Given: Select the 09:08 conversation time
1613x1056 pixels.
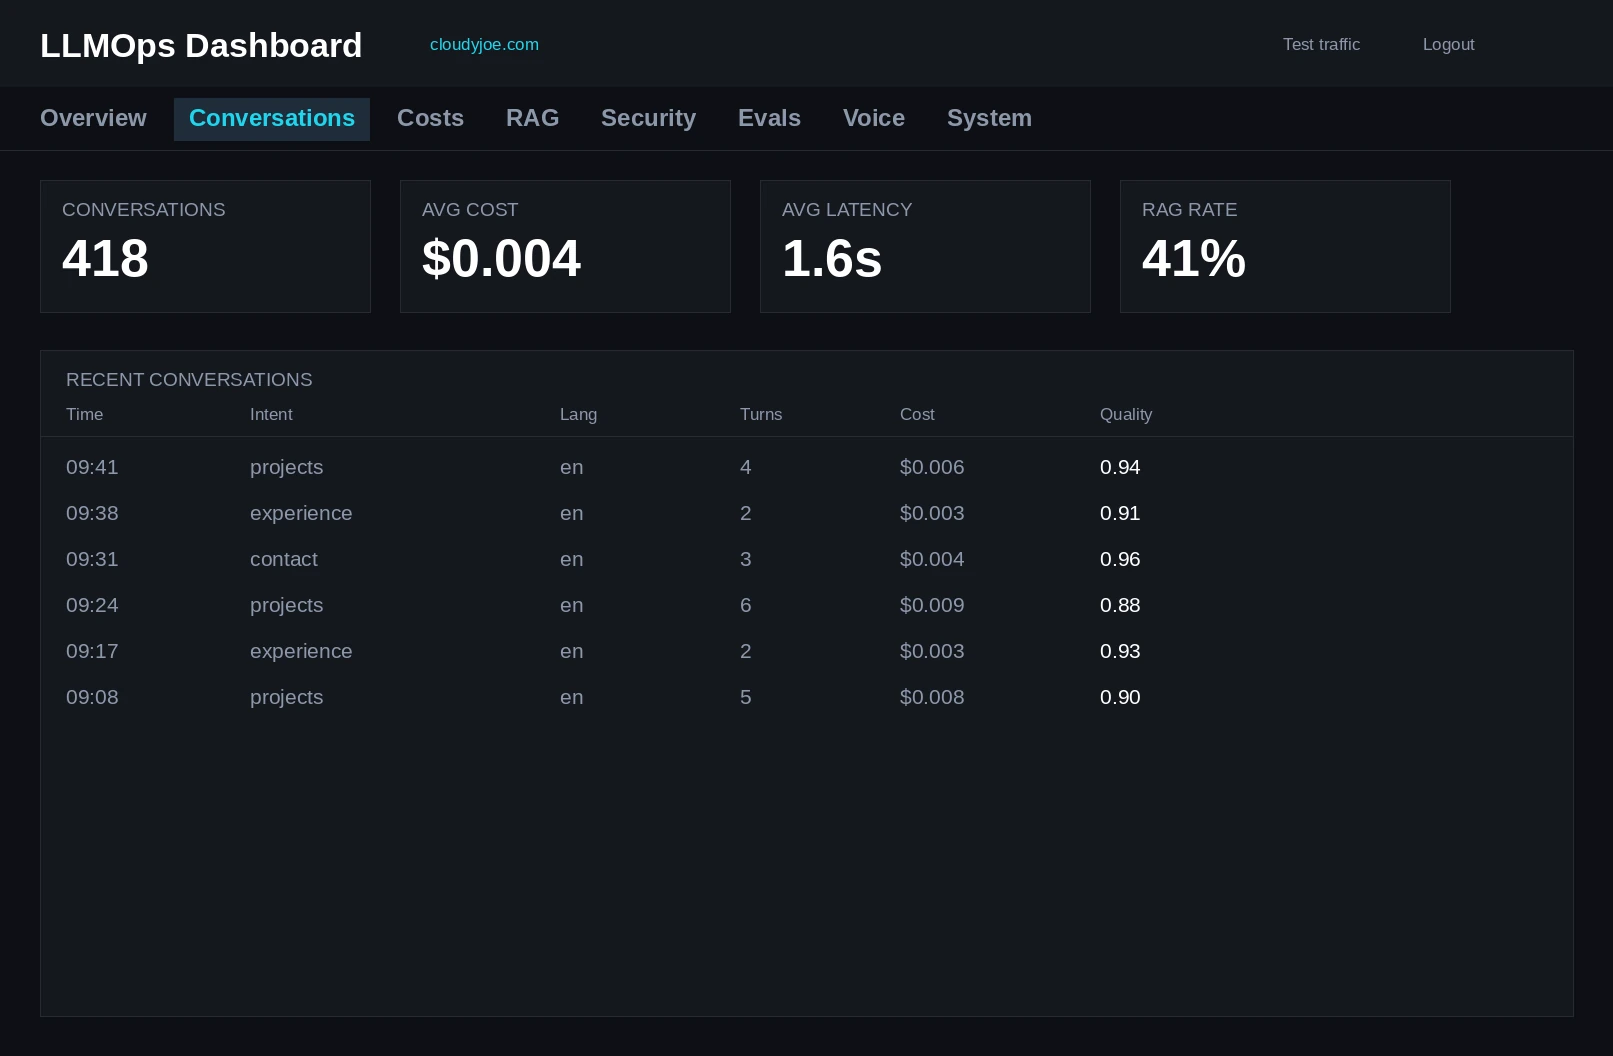Looking at the screenshot, I should point(92,697).
